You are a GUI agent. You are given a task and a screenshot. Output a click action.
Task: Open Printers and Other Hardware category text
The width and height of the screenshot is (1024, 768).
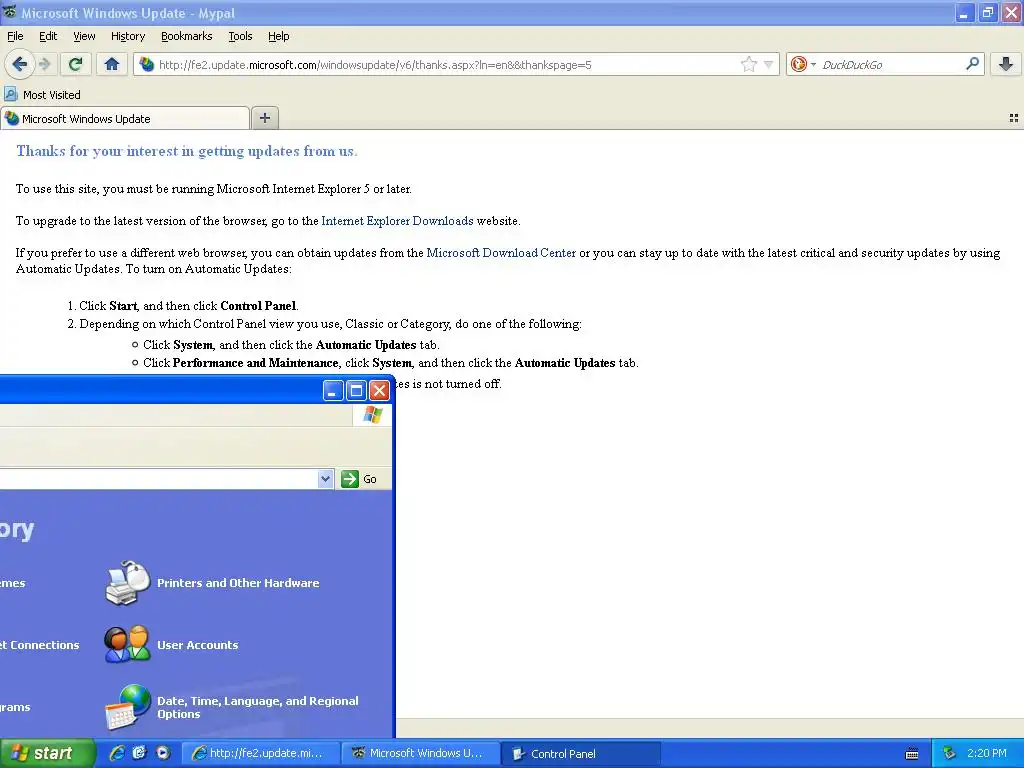coord(238,583)
